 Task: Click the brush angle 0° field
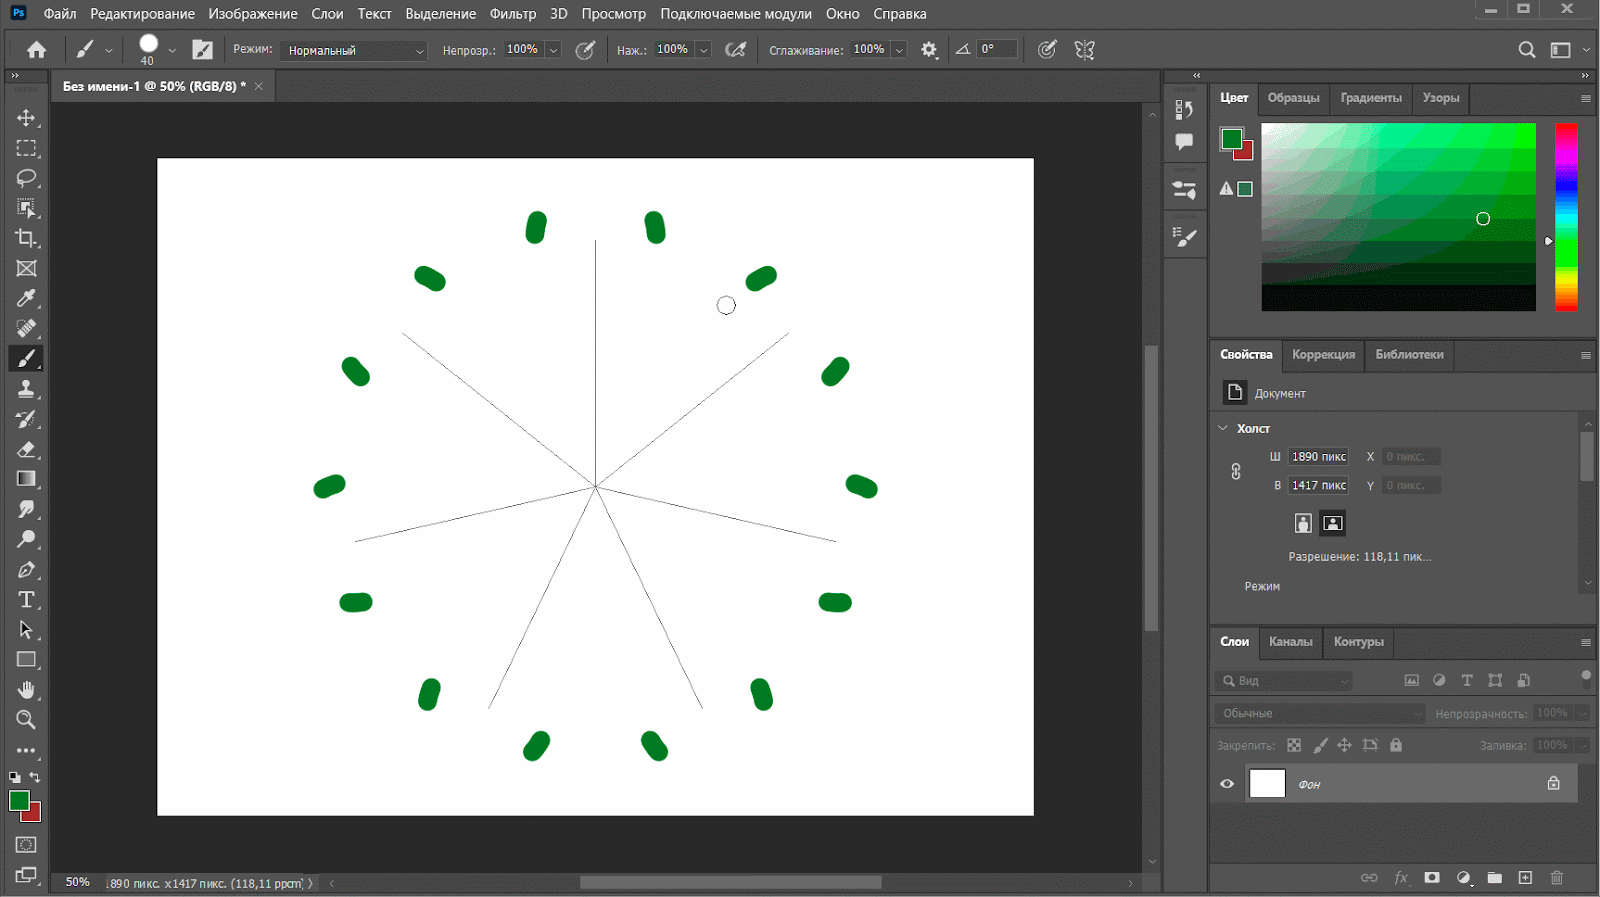pos(996,49)
